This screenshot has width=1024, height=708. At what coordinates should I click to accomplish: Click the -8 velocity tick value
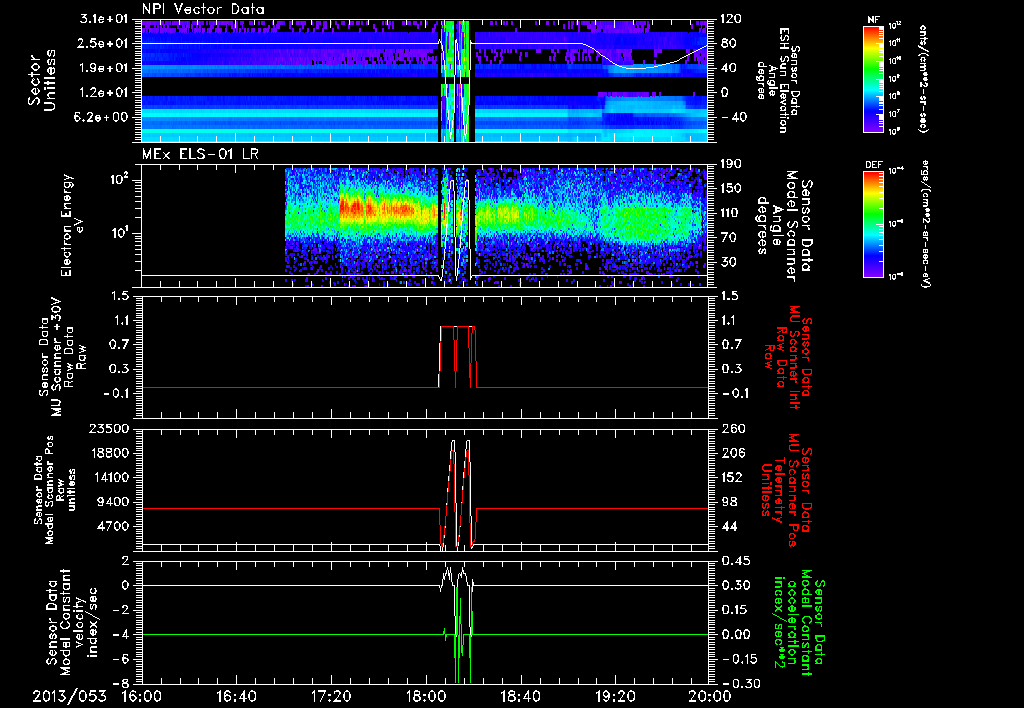tap(121, 683)
